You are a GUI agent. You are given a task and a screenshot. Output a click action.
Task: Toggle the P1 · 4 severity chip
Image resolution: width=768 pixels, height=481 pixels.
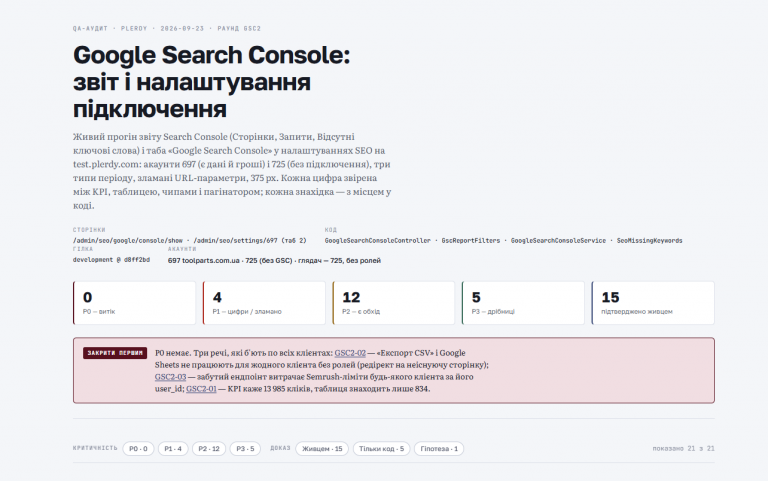click(x=173, y=449)
